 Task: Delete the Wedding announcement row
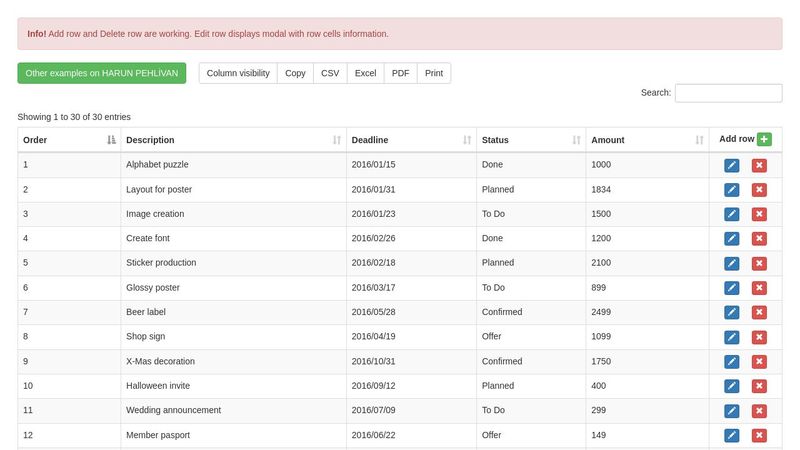[759, 410]
